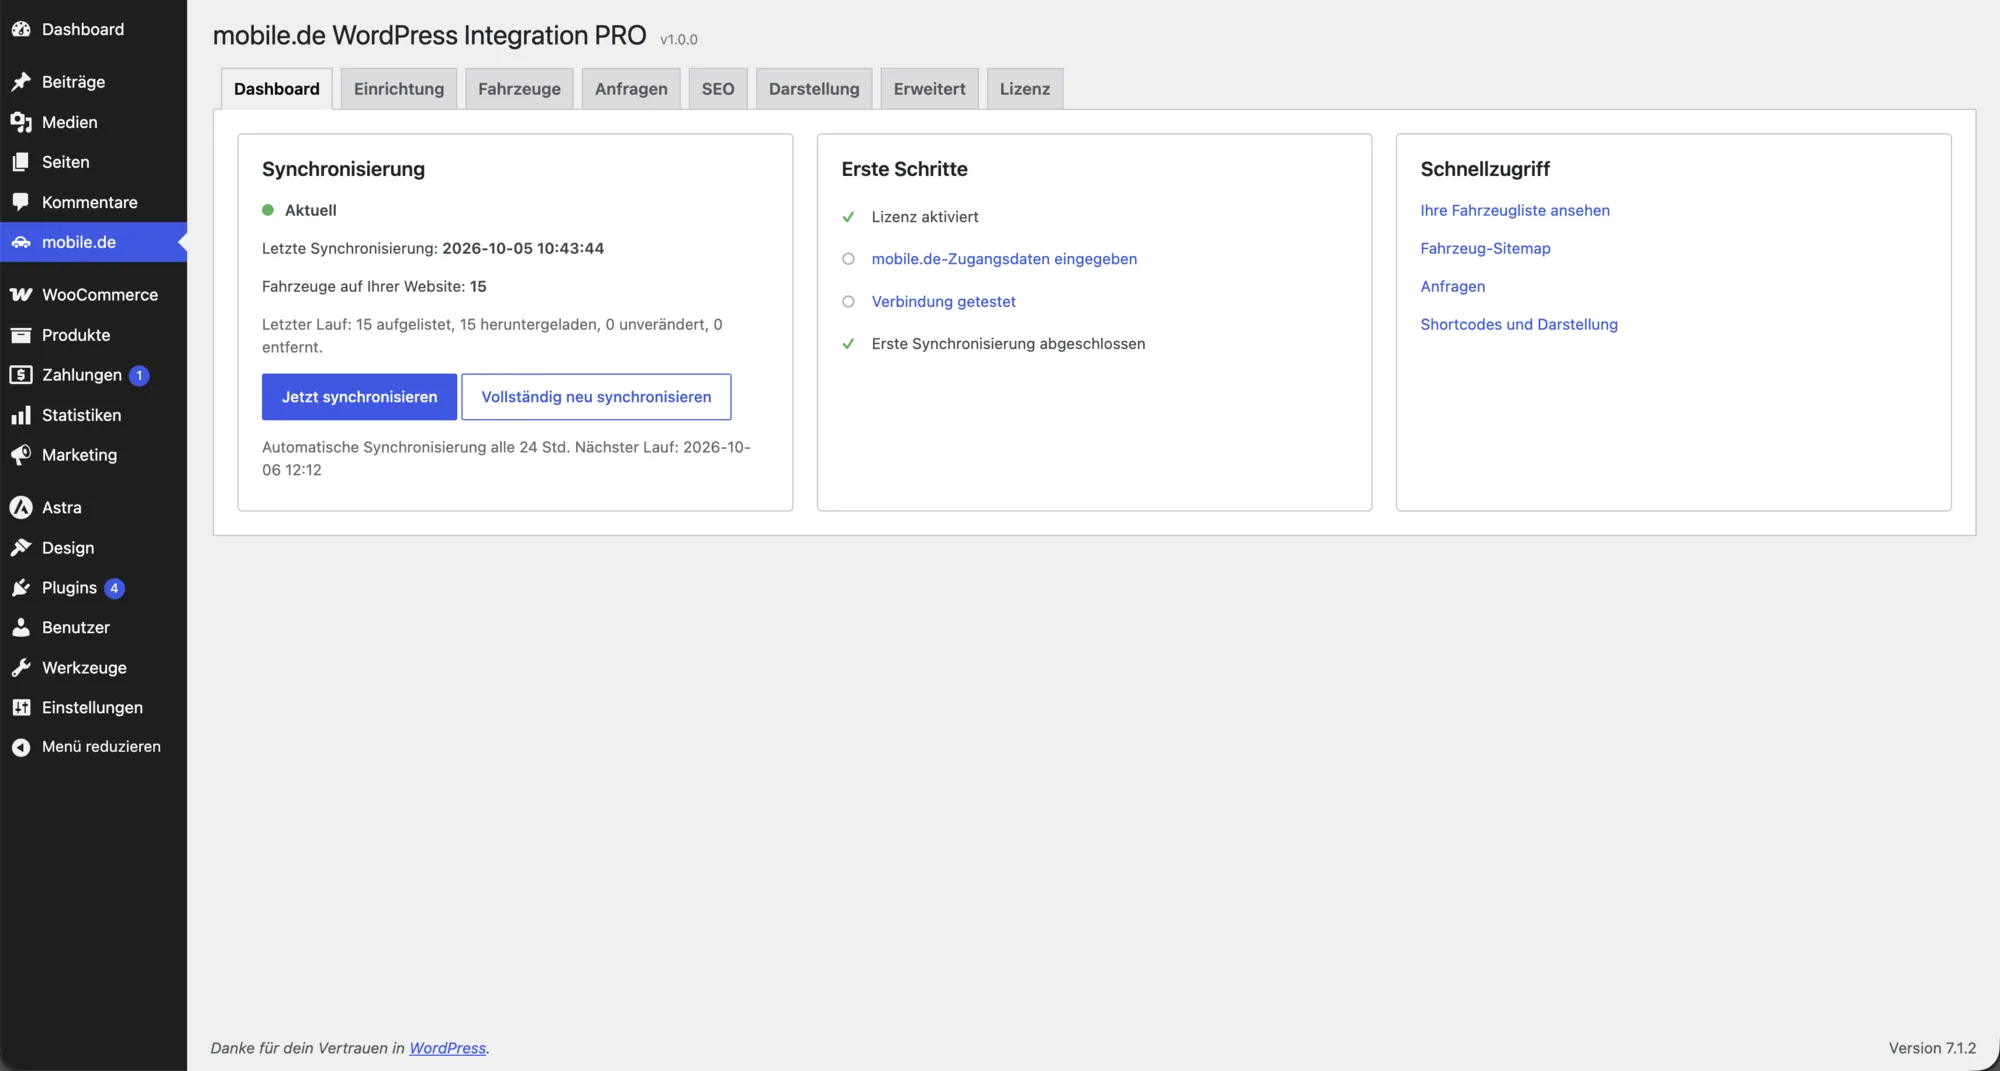Click the Zahlungen notification badge showing 1
The height and width of the screenshot is (1071, 2000).
pyautogui.click(x=139, y=376)
